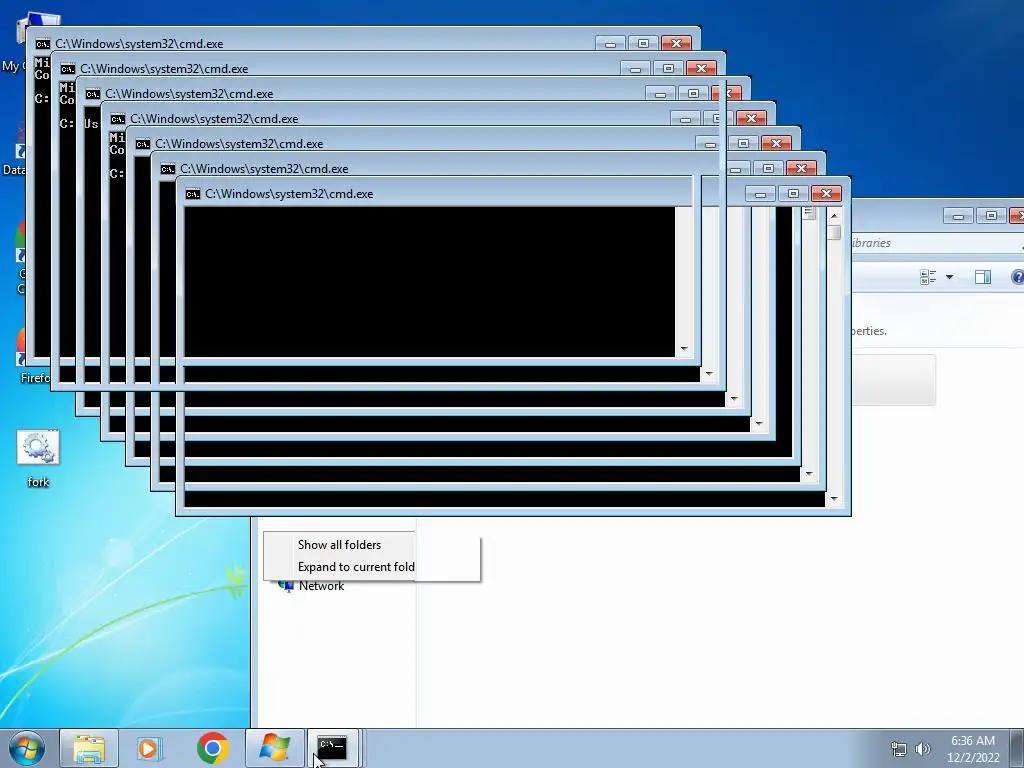Click the frontmost cmd window scrollbar thumb
1024x768 pixels.
click(834, 232)
